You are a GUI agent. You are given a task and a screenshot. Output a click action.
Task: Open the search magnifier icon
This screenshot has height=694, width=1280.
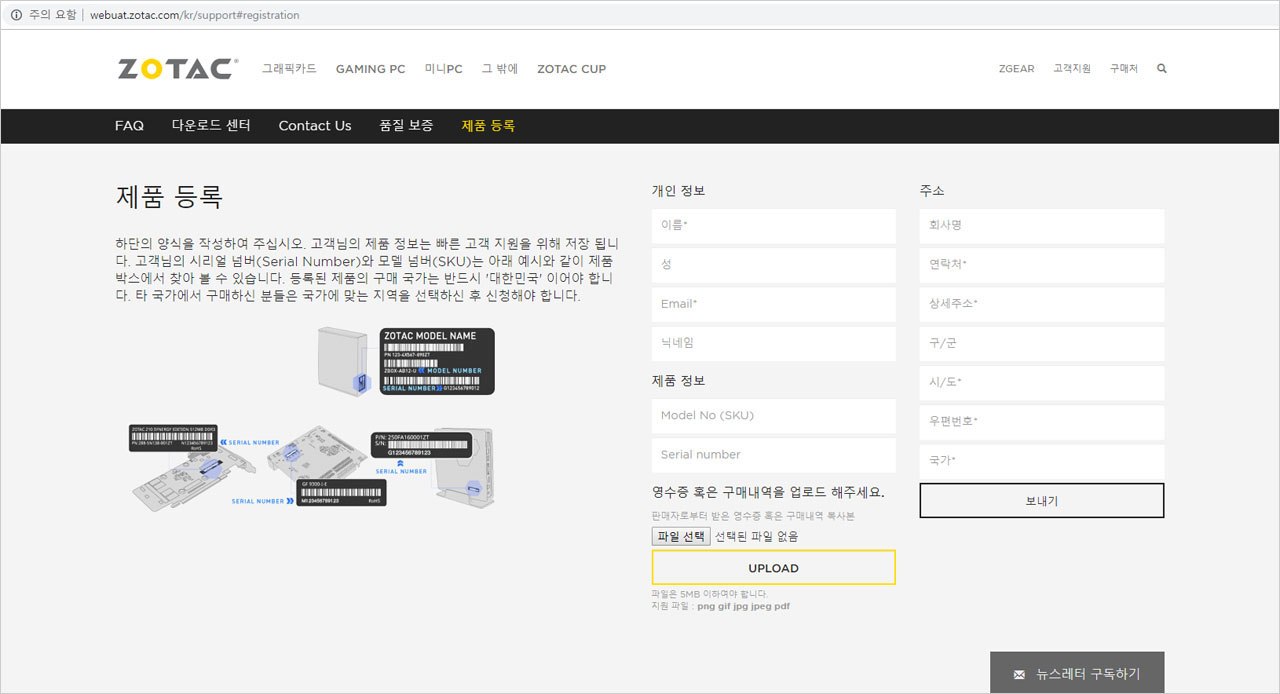1161,69
